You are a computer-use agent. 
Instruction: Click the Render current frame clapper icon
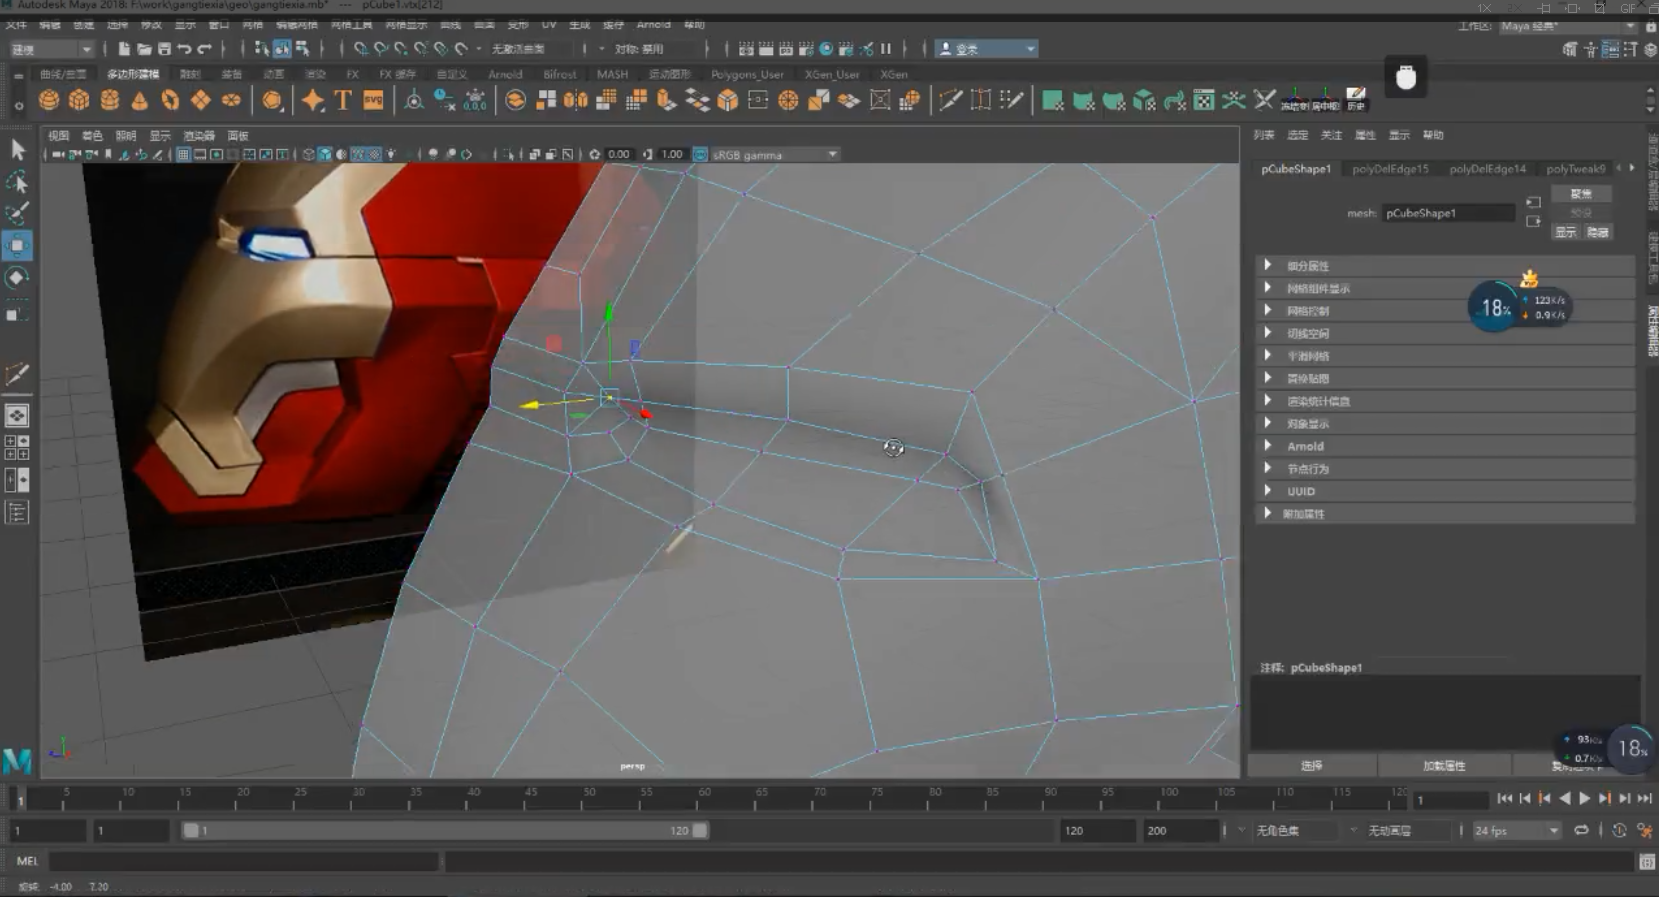(x=766, y=48)
